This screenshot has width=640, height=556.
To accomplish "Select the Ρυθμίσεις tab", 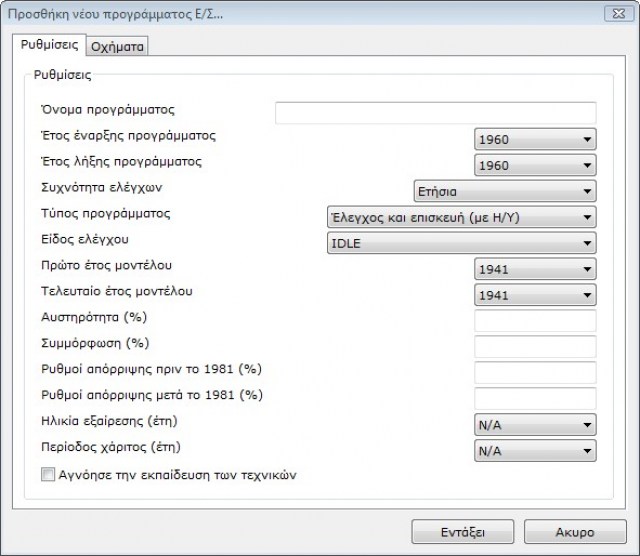I will click(49, 46).
